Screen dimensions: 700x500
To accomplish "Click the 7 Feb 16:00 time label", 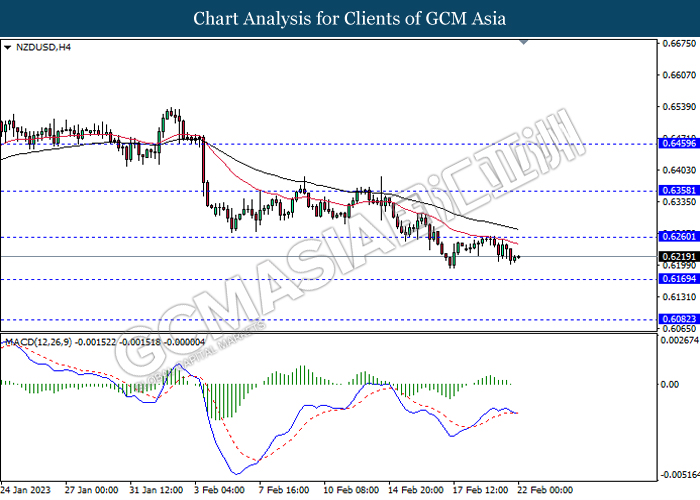I will point(284,490).
